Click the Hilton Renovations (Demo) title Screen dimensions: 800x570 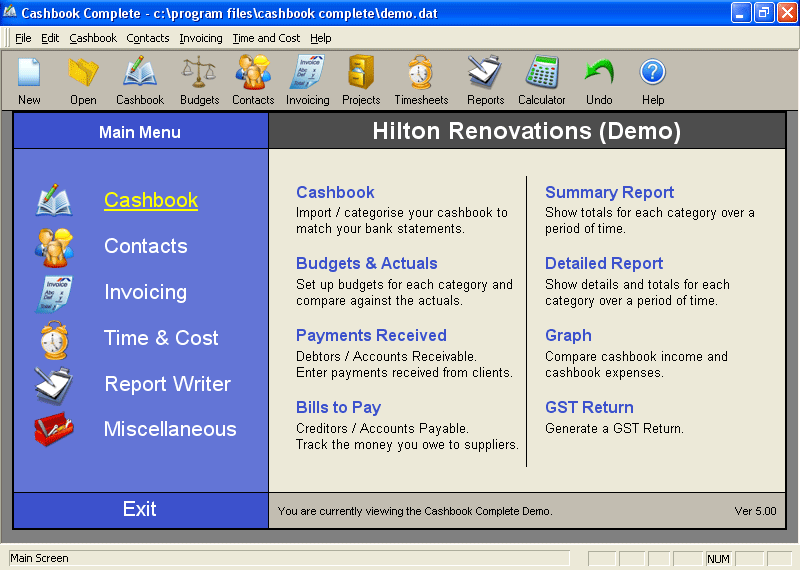click(x=527, y=131)
